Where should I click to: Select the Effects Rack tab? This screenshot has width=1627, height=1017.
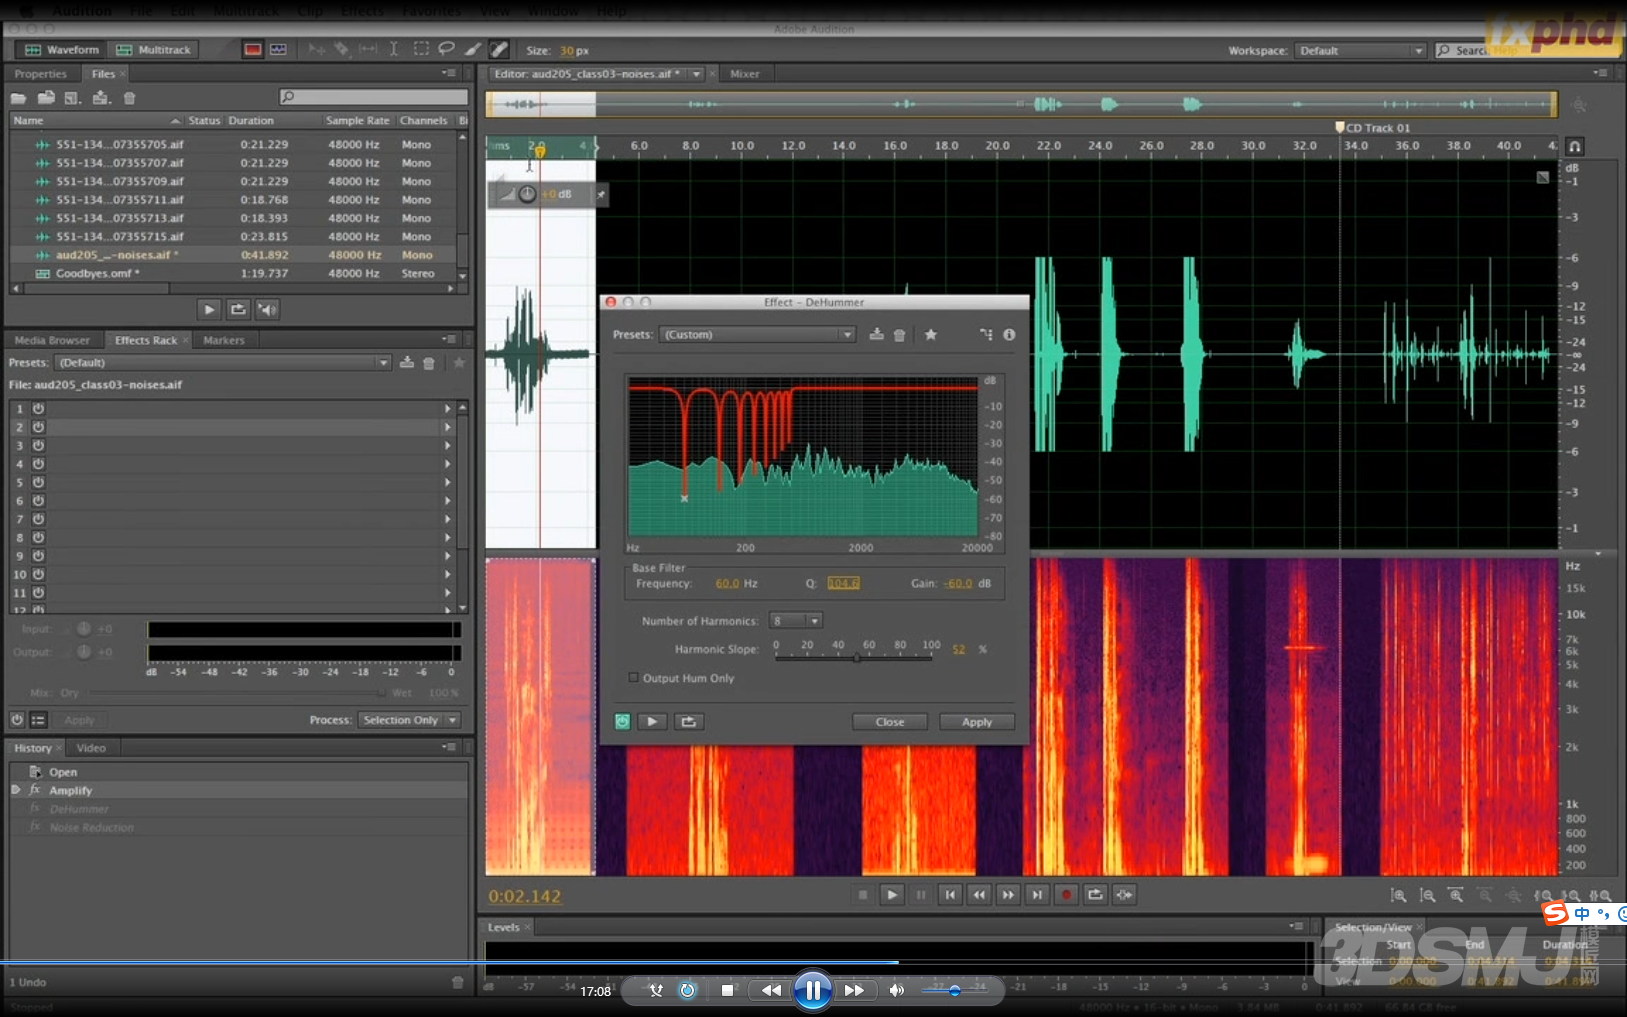(146, 340)
